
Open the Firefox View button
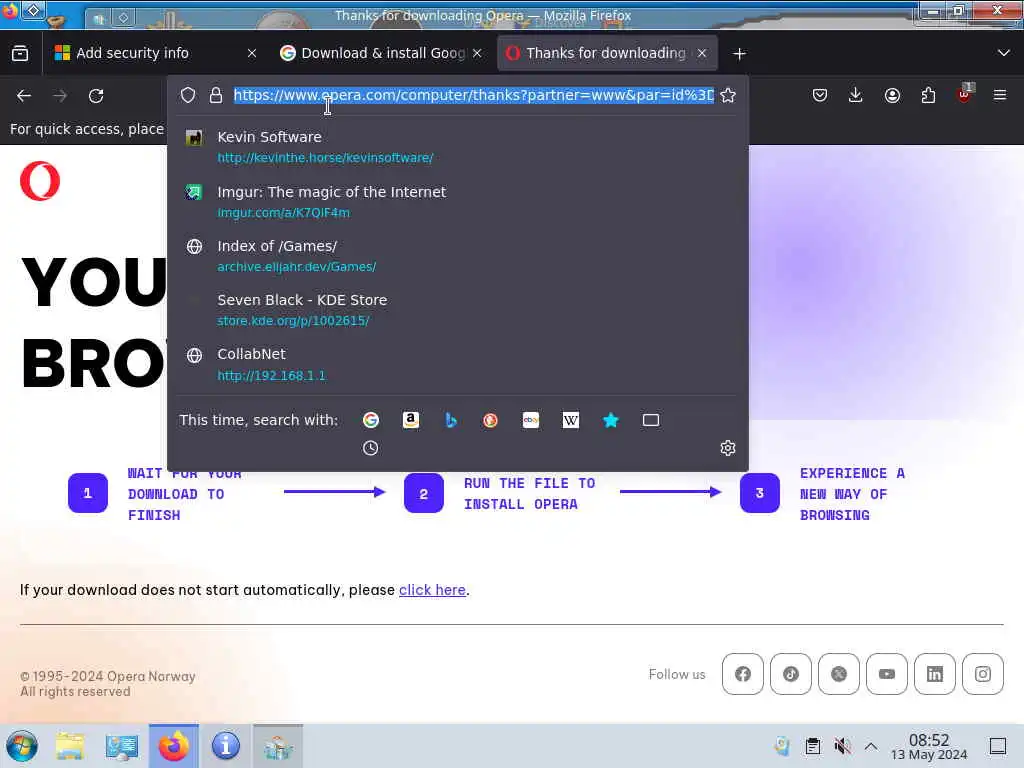point(20,54)
